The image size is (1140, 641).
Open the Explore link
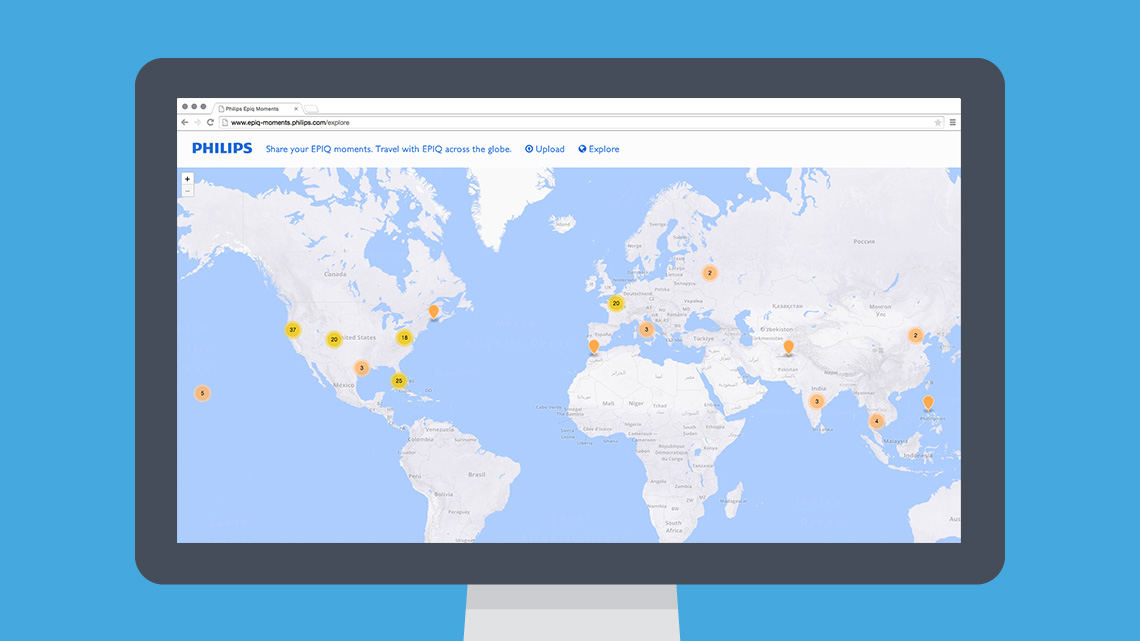pyautogui.click(x=599, y=149)
